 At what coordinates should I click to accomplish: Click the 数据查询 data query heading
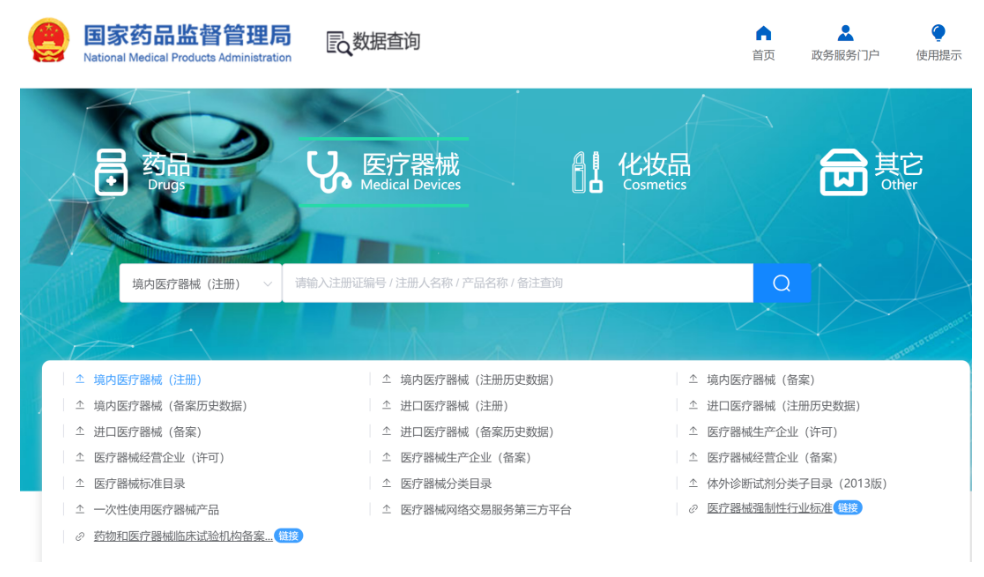(x=373, y=42)
